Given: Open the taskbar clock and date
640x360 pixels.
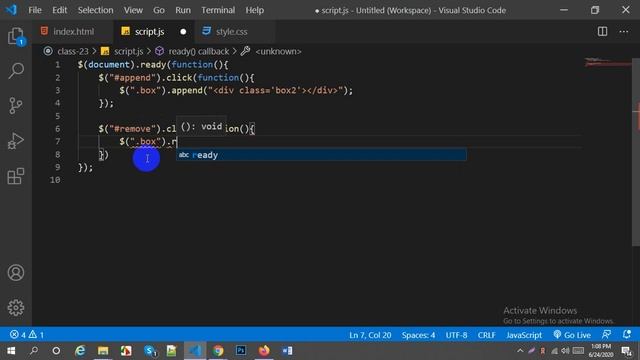Looking at the screenshot, I should click(x=601, y=351).
